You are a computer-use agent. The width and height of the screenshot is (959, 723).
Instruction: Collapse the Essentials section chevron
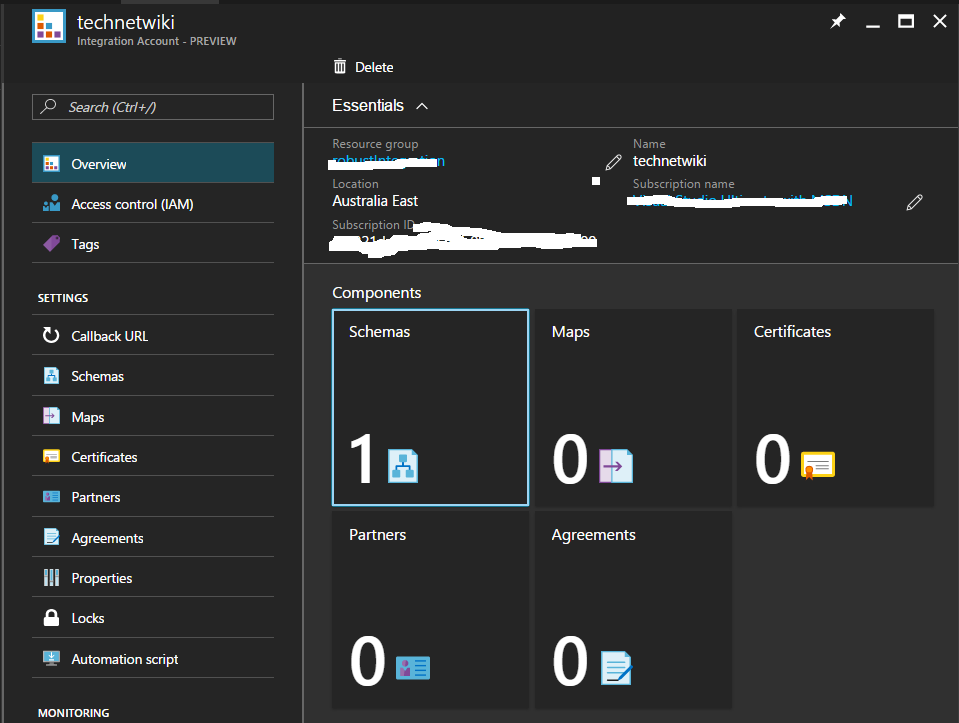point(422,106)
